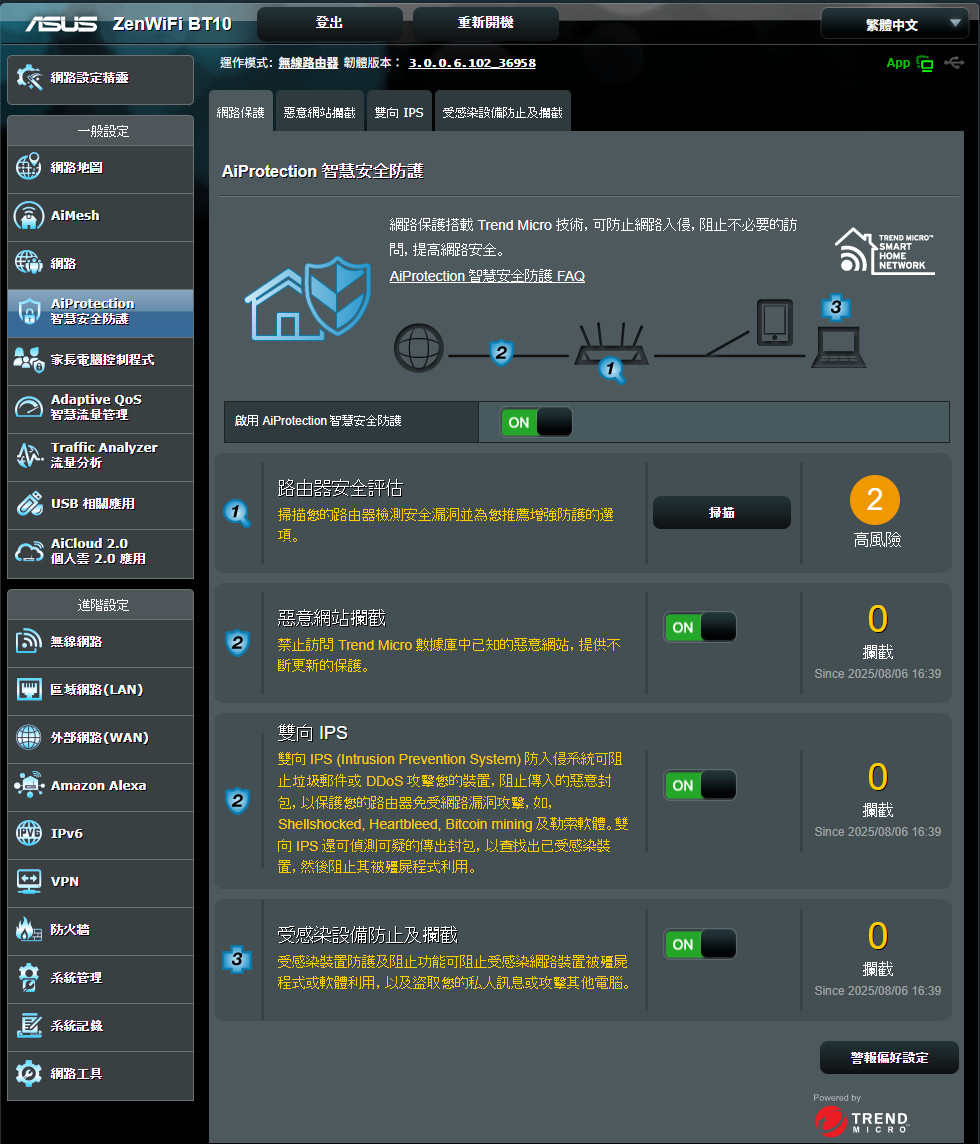Switch off 受感染設備防止及攔截 toggle
Screen dimensions: 980x1144
pyautogui.click(x=700, y=944)
